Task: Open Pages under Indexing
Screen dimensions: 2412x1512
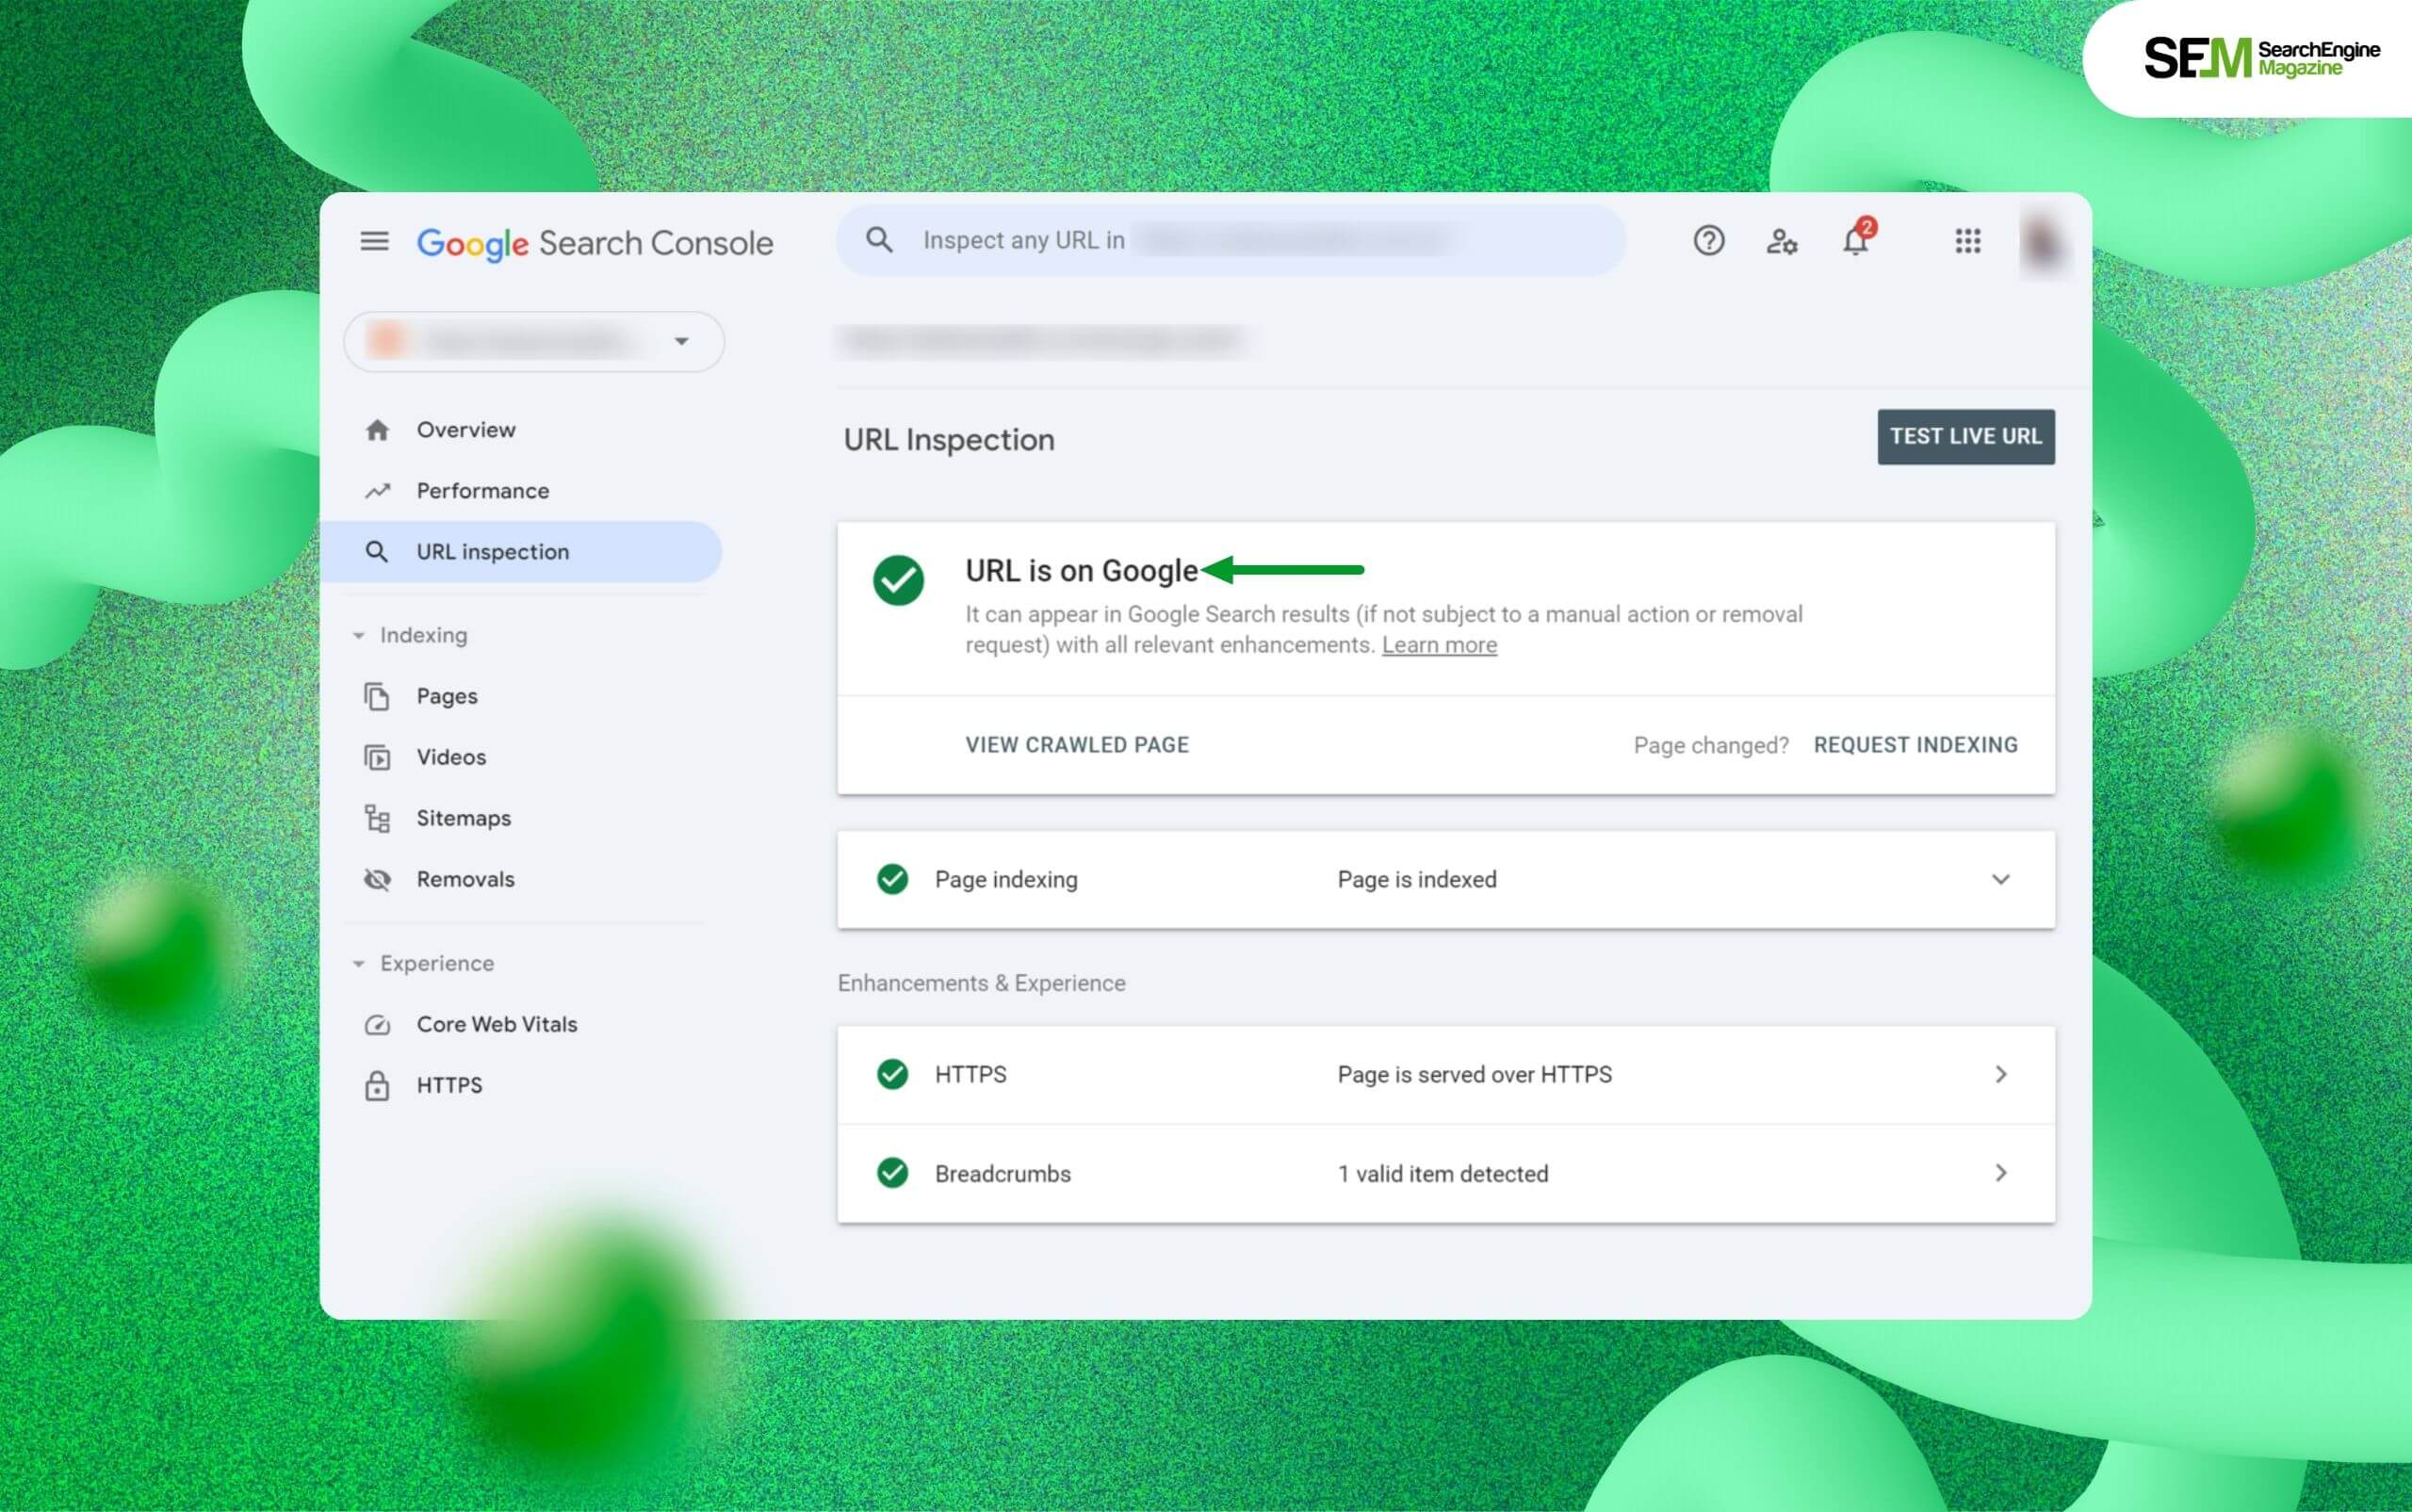Action: (447, 696)
